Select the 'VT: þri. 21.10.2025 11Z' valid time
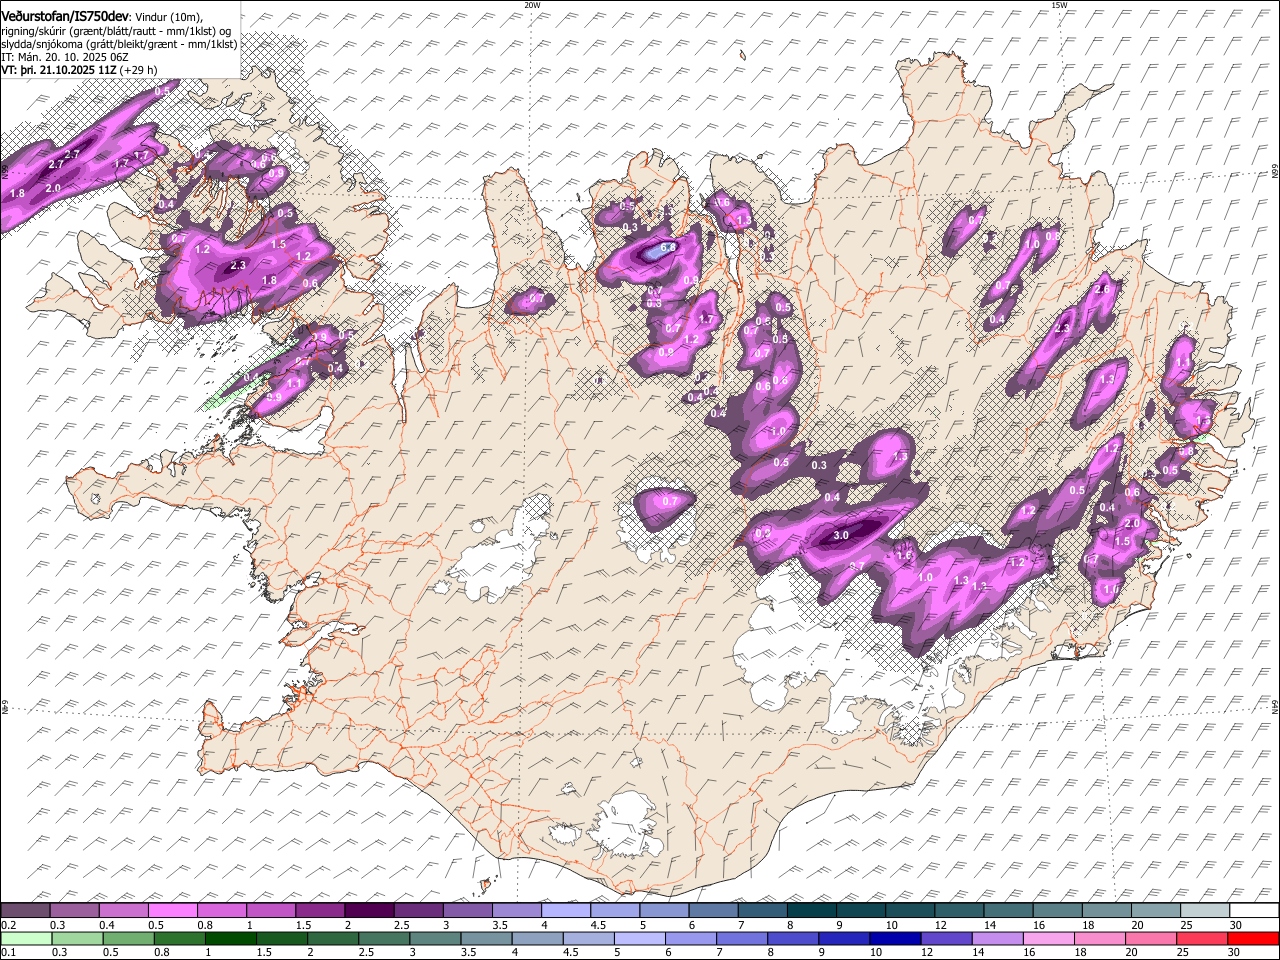1280x960 pixels. (60, 70)
